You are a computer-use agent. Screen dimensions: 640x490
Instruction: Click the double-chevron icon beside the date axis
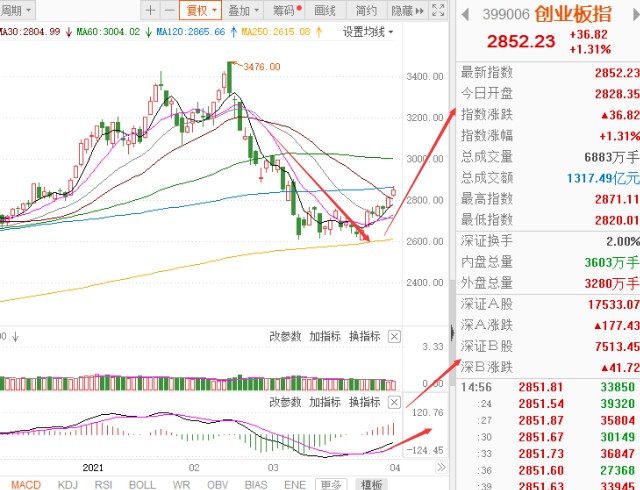[441, 467]
